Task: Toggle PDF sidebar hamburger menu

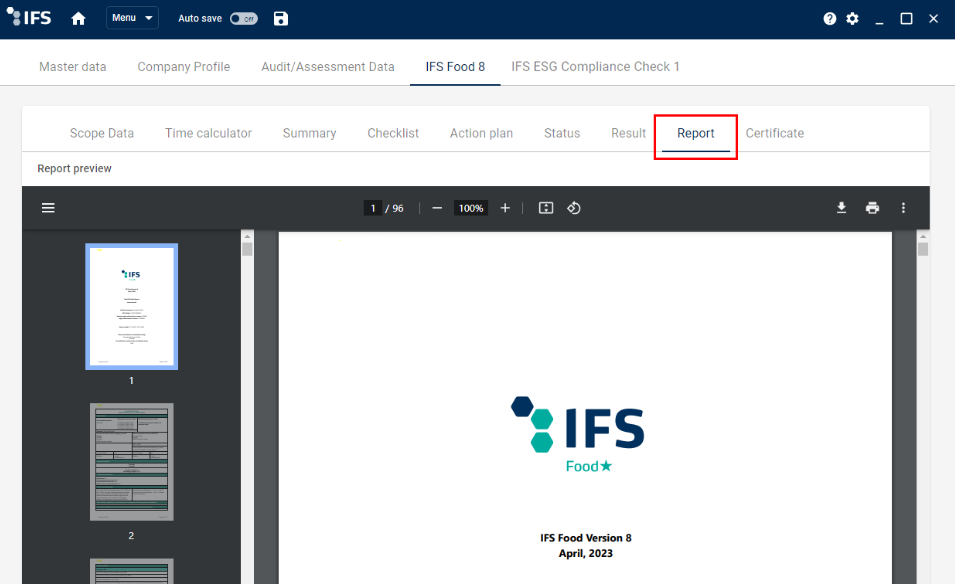Action: (x=48, y=208)
